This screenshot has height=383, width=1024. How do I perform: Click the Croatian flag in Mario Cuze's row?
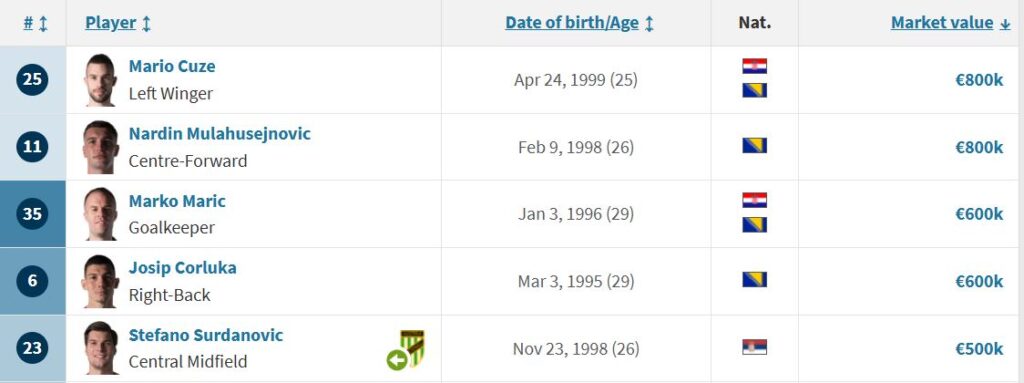(754, 66)
